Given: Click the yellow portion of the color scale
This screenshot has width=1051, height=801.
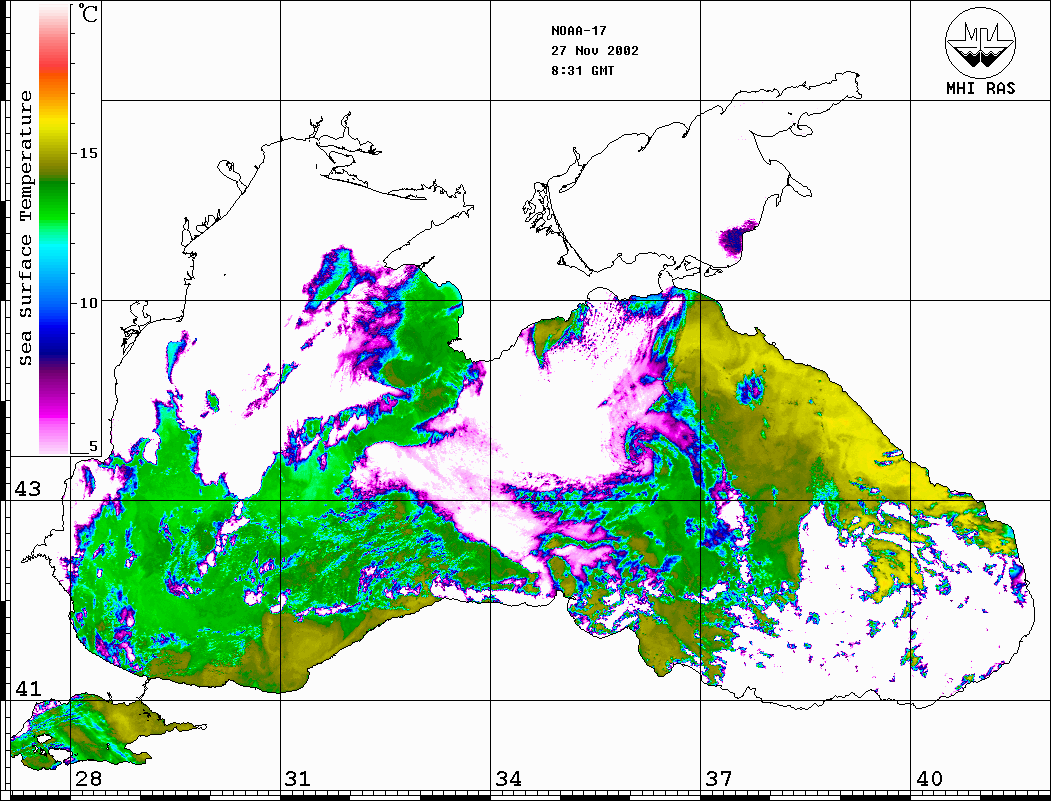Looking at the screenshot, I should (54, 124).
